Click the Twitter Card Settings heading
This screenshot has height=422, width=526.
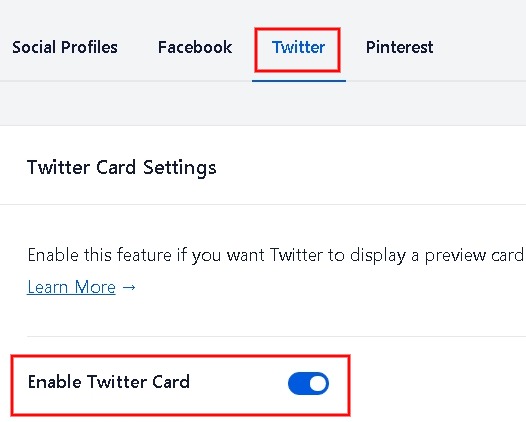[x=121, y=167]
